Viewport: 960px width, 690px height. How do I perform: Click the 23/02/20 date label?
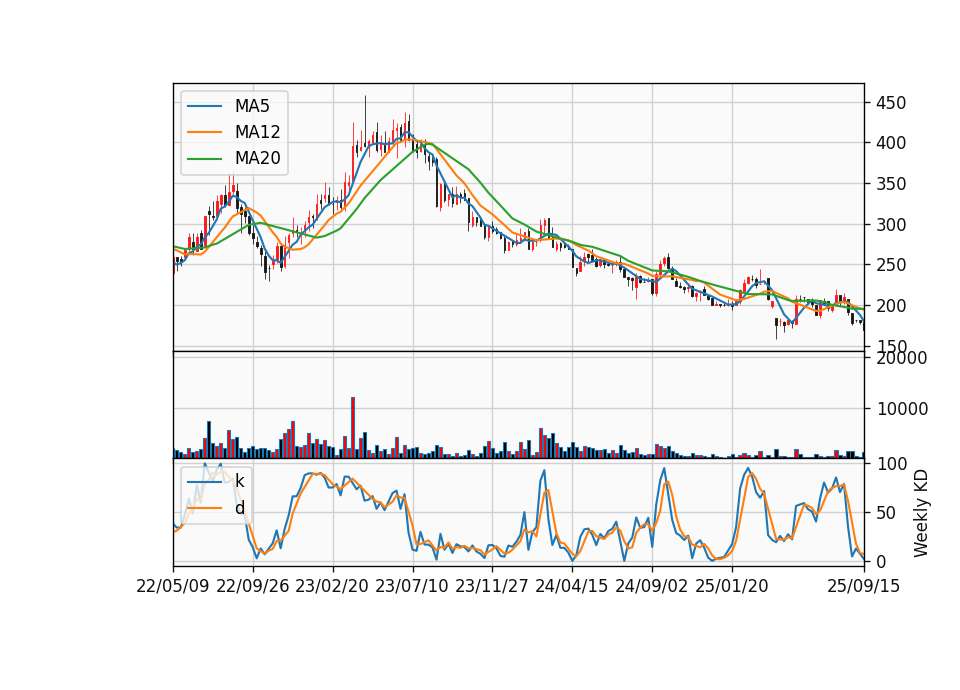(x=332, y=586)
